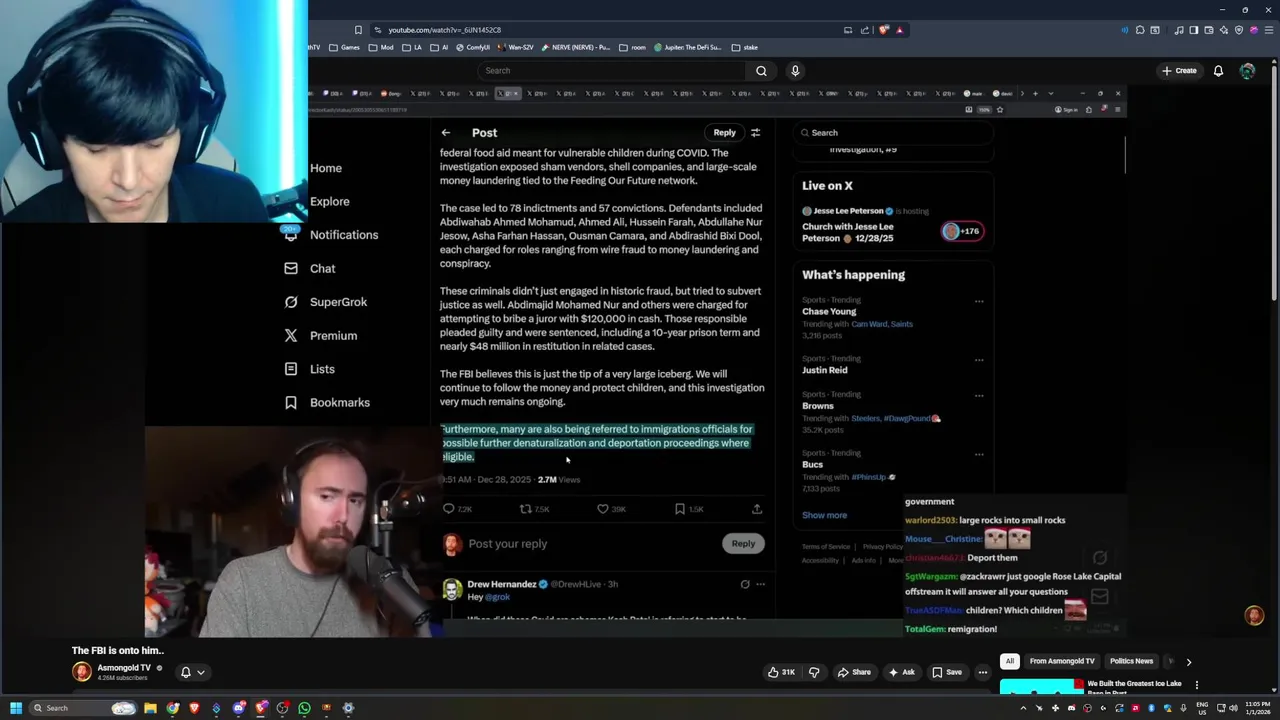The image size is (1280, 720).
Task: Click the back arrow beside Post
Action: pyautogui.click(x=446, y=132)
